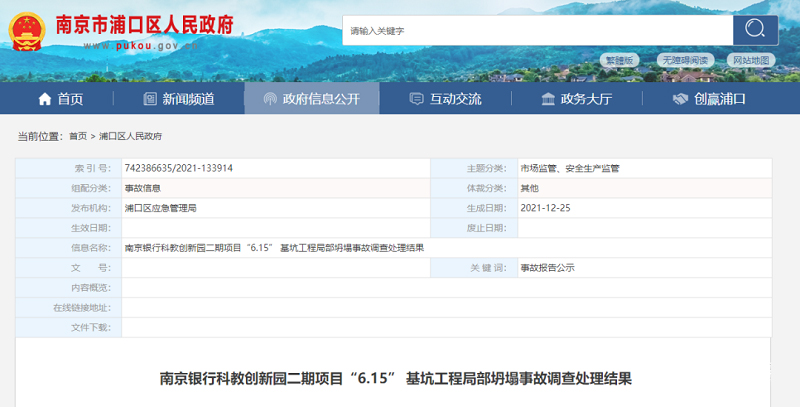Enable 无障碍阅读 accessibility reading mode

[x=685, y=60]
